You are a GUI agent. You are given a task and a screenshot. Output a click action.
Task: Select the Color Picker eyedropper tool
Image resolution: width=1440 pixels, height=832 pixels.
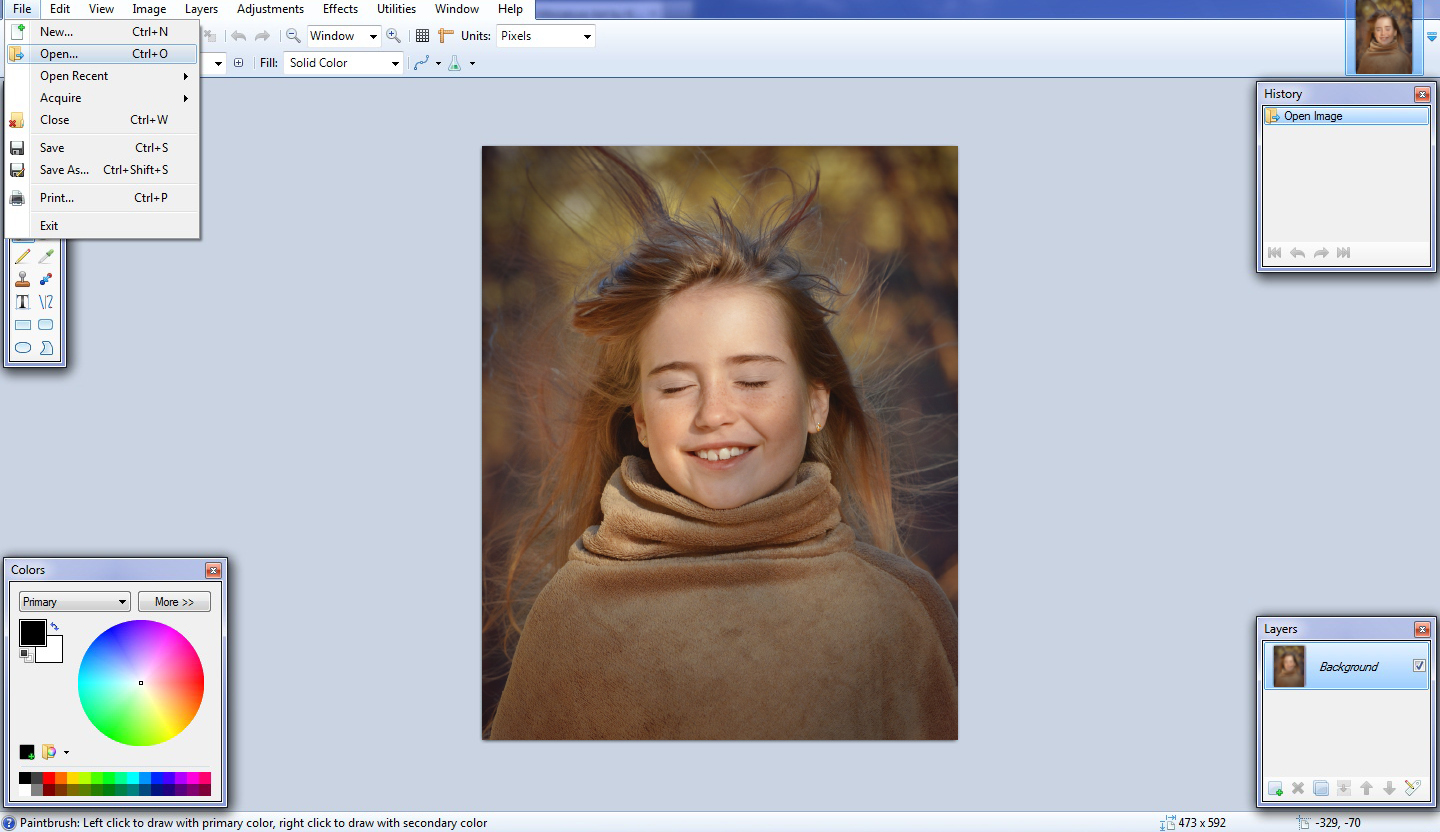[x=46, y=256]
